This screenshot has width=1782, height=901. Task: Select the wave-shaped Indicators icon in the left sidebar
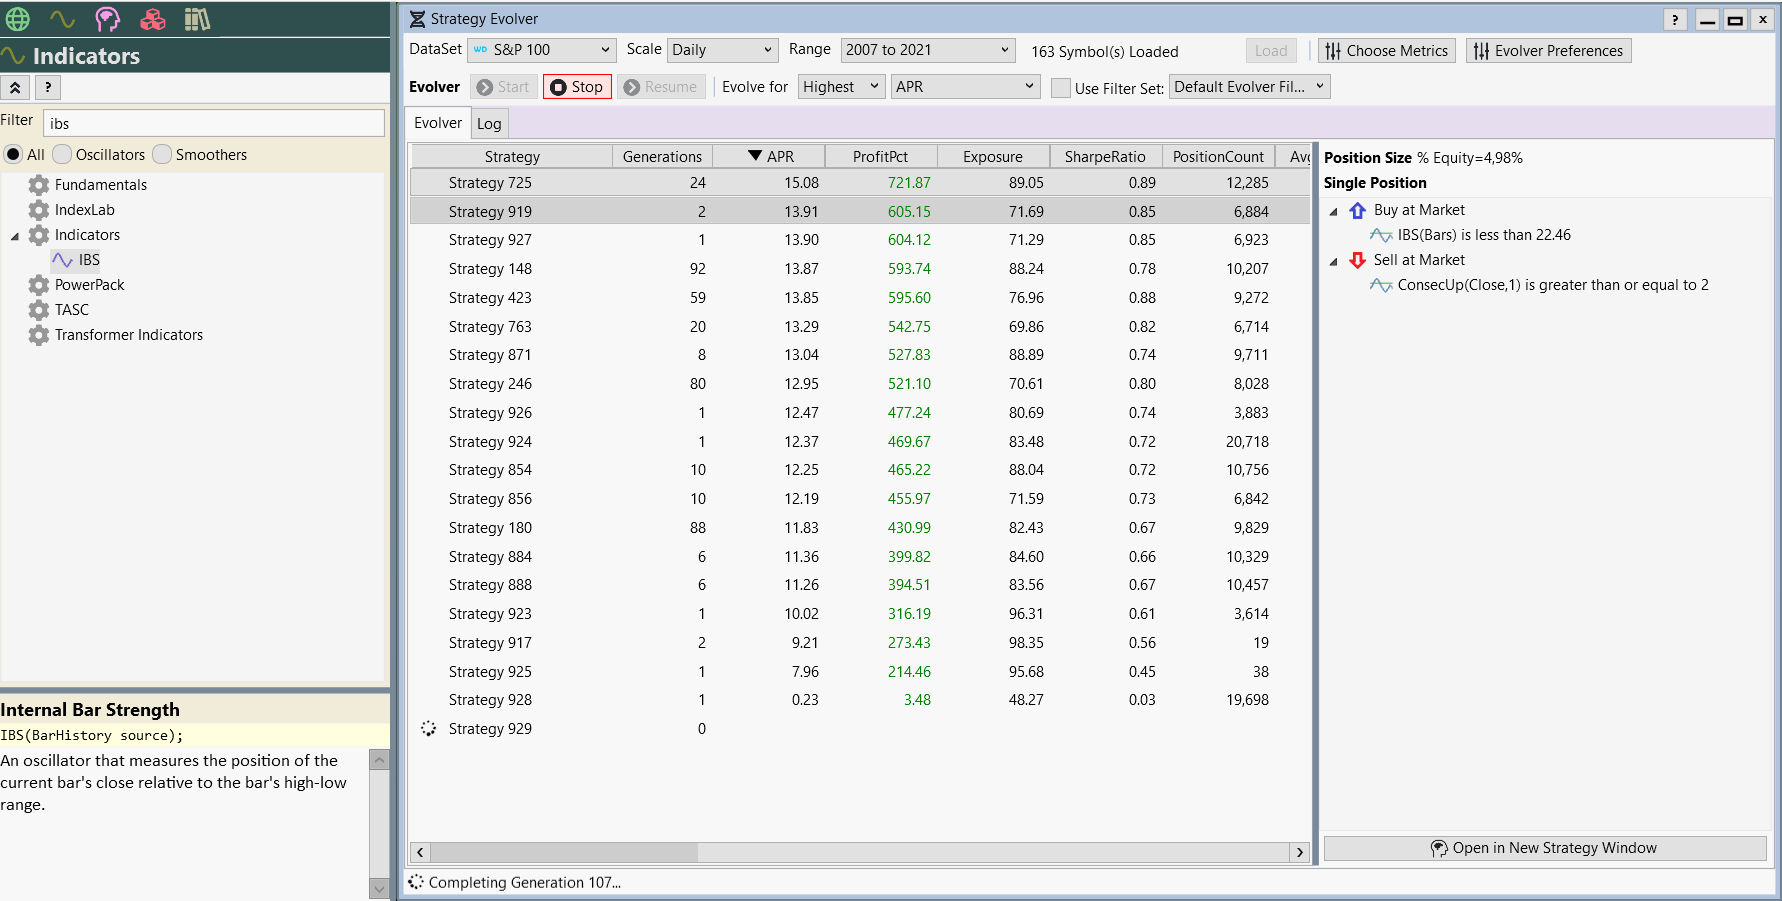click(x=62, y=19)
